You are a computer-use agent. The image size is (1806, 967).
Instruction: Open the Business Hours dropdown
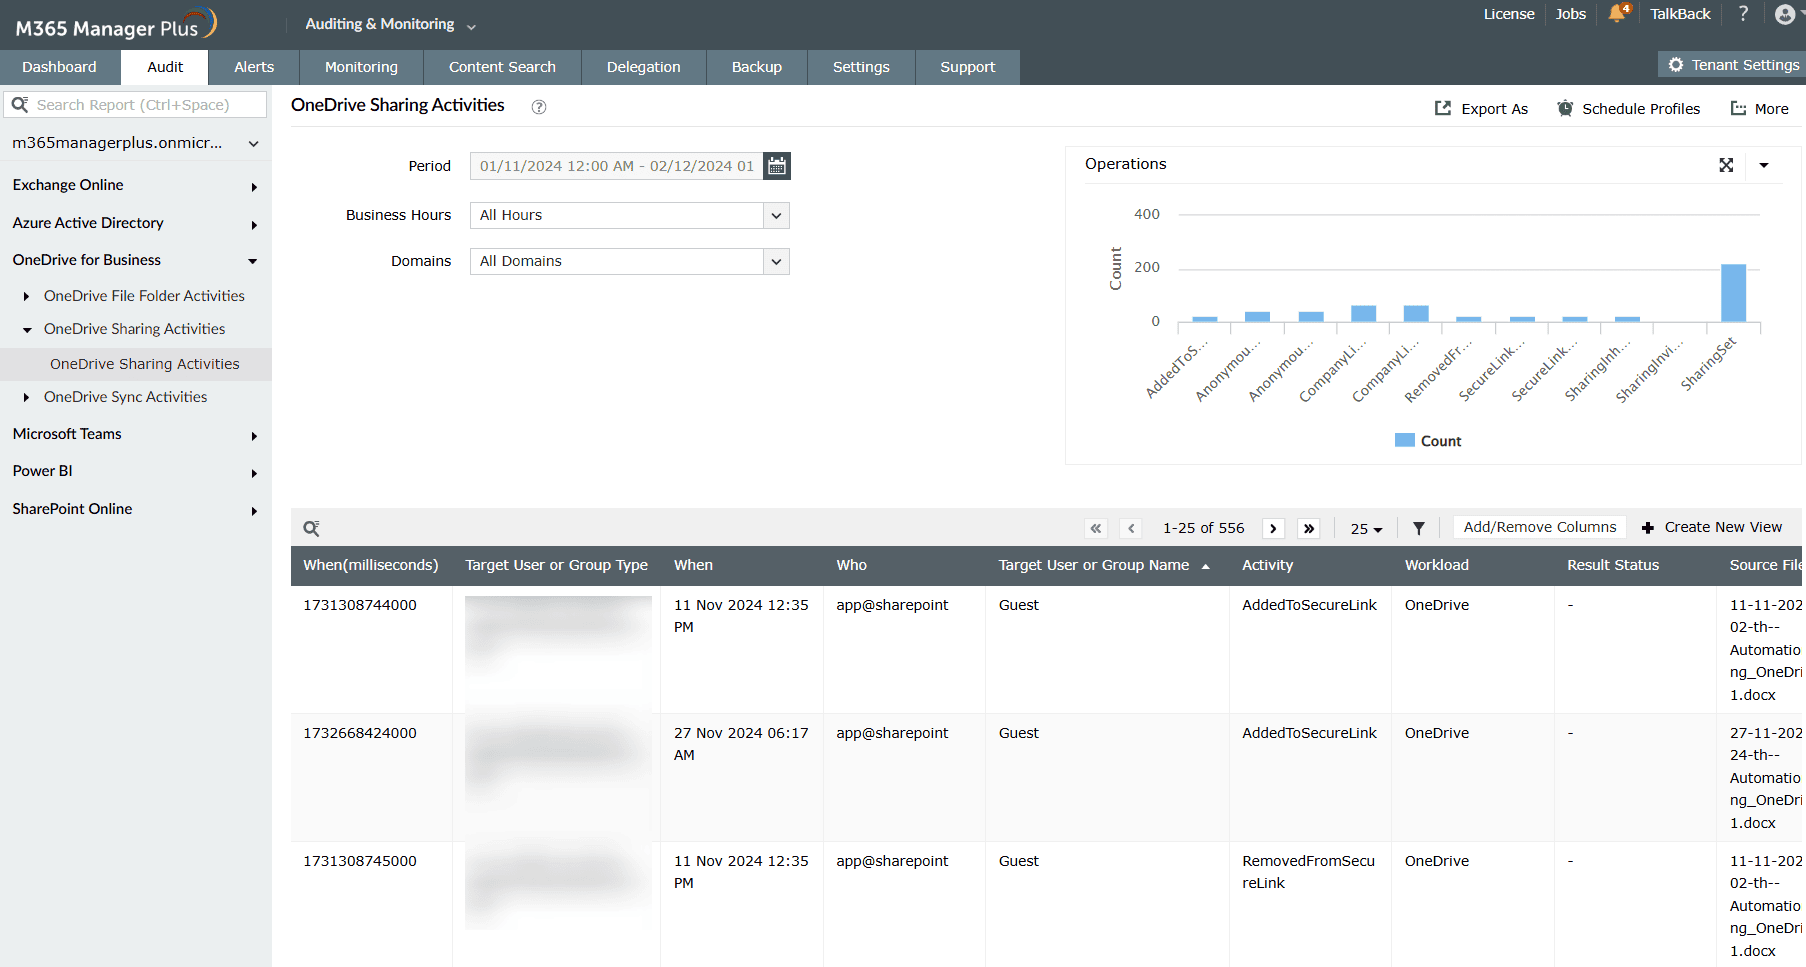[630, 215]
